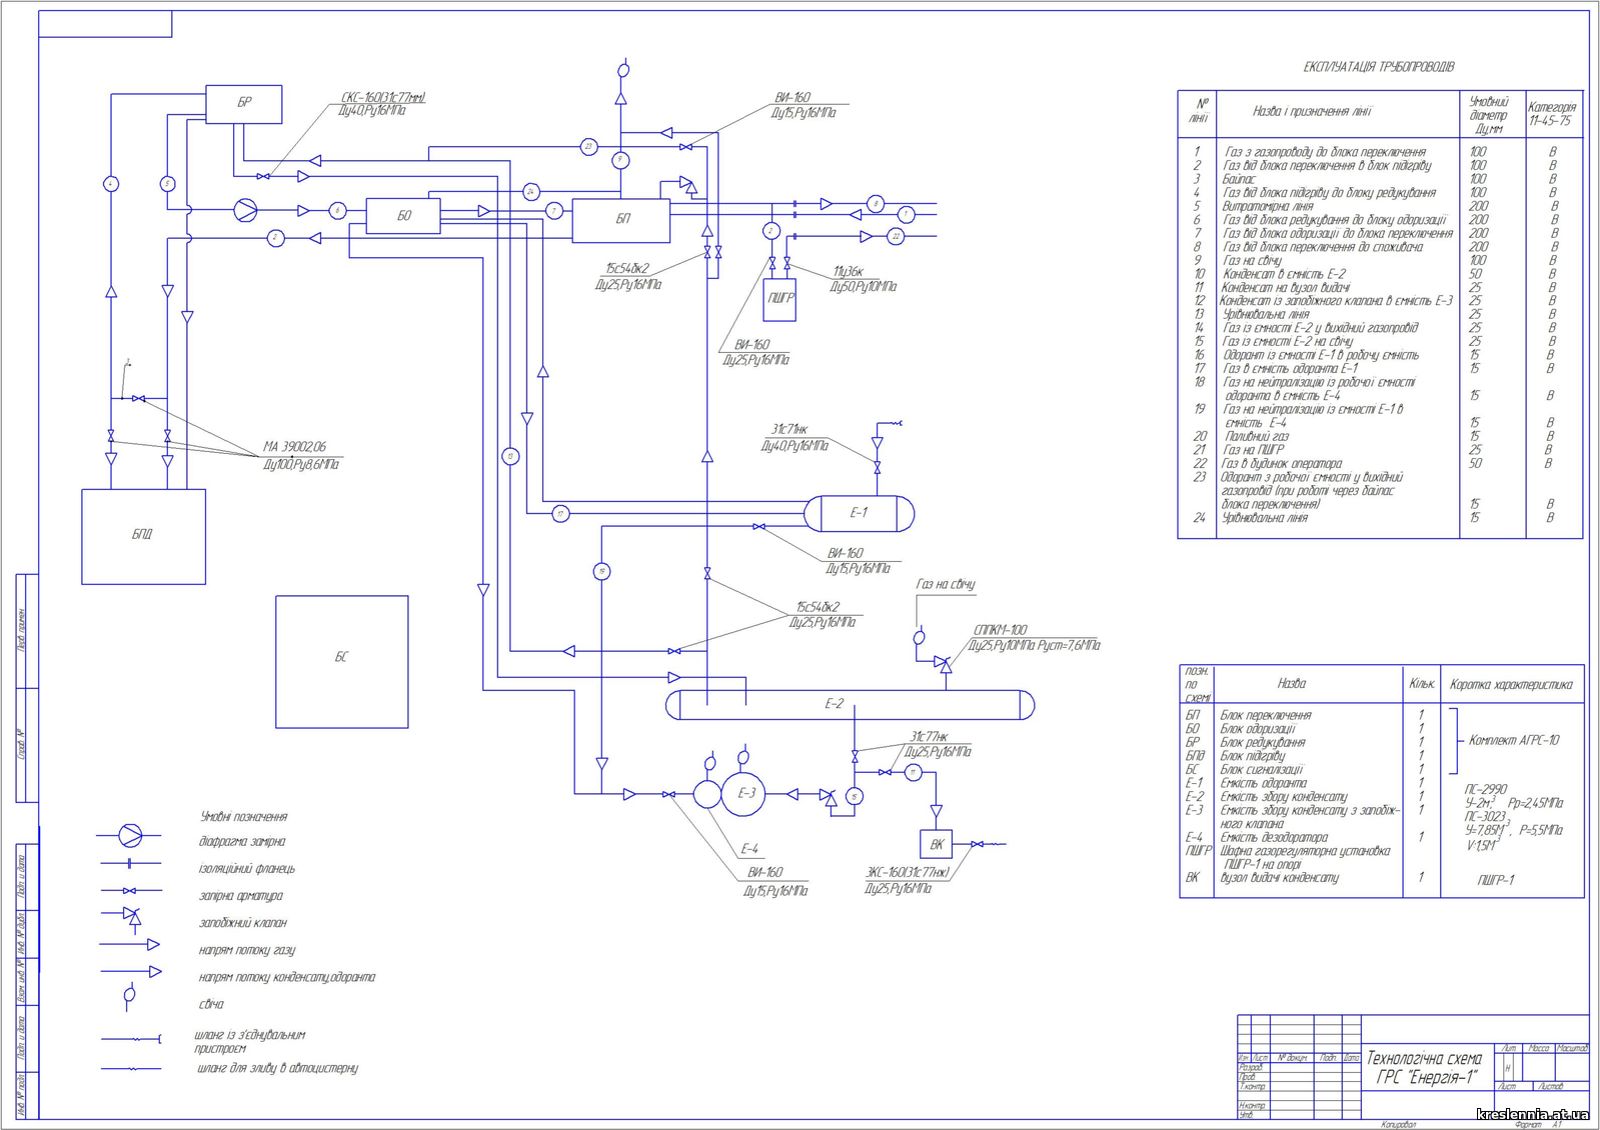Open the kreslennia.at.ua watermark link
This screenshot has width=1600, height=1130.
tap(1531, 1115)
